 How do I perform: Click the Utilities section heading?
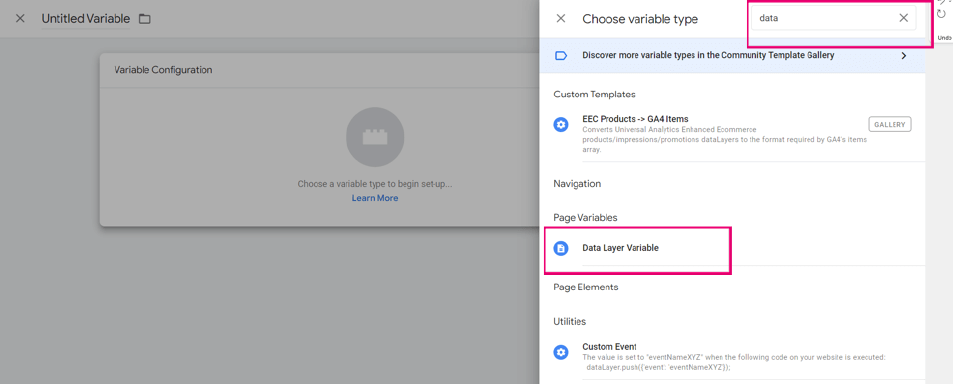[x=569, y=321]
